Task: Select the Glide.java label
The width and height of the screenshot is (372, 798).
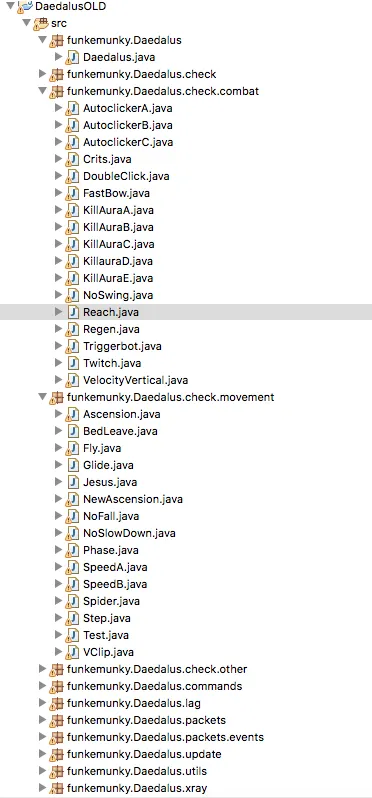Action: click(x=108, y=465)
